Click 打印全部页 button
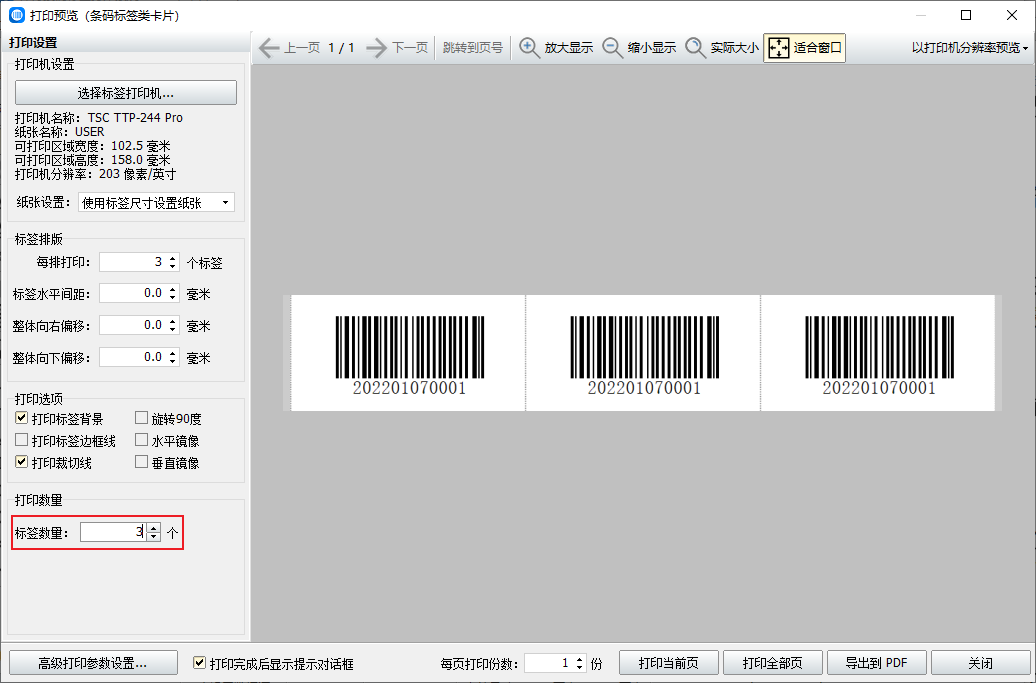The image size is (1036, 683). (x=773, y=663)
